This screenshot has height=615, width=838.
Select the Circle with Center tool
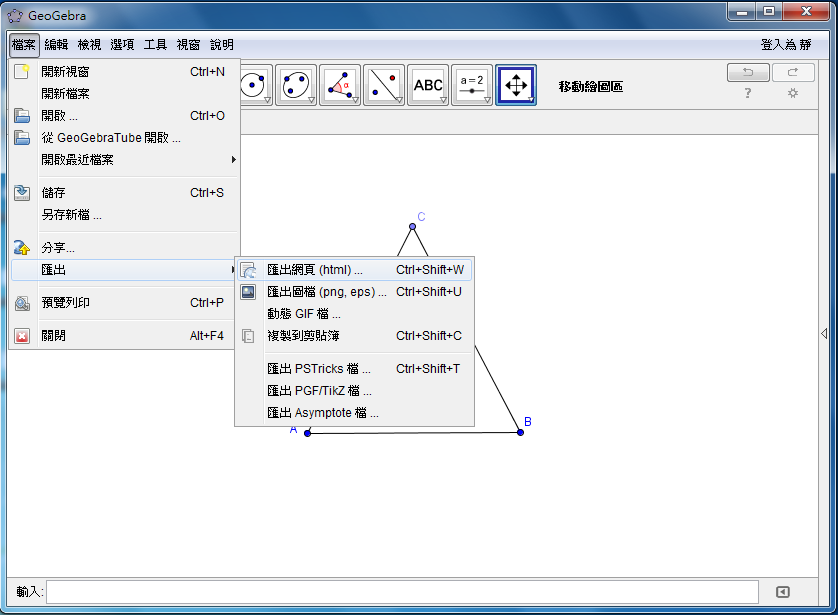pos(255,85)
